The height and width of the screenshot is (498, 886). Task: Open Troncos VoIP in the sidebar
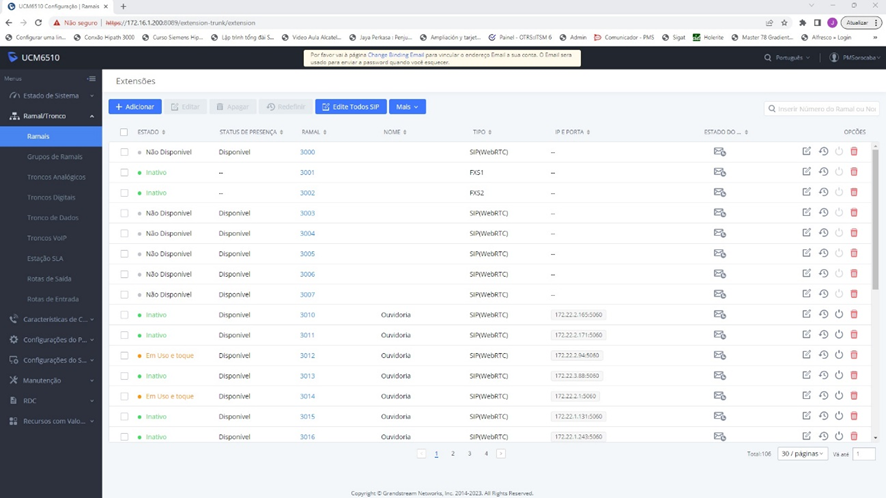47,238
